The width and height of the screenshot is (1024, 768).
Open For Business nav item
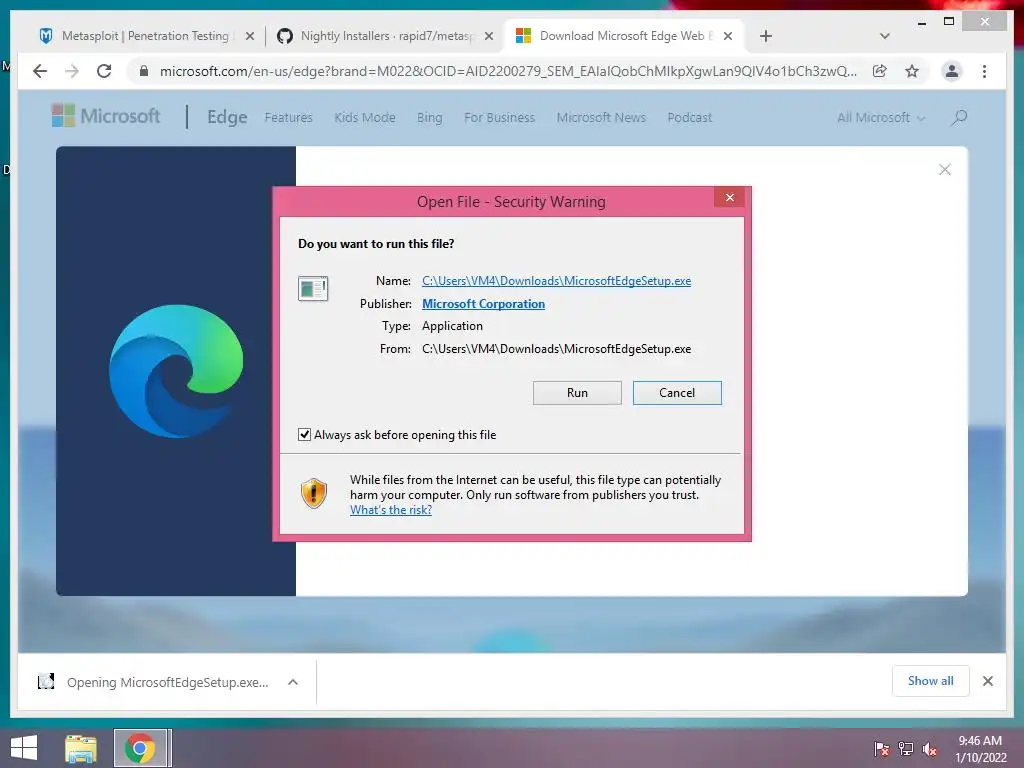[x=500, y=118]
